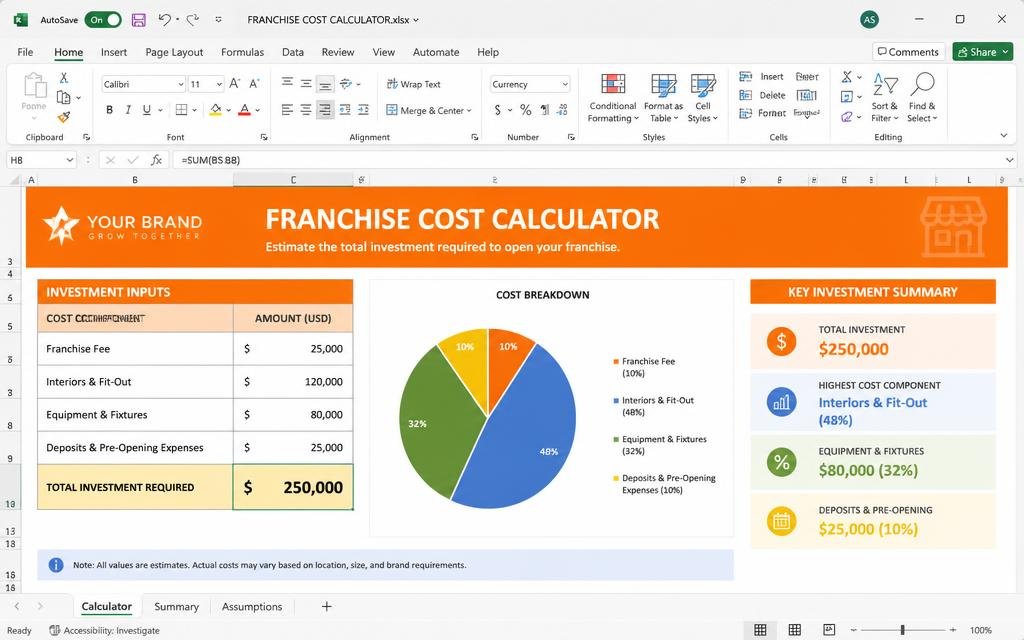Click the Save icon in title bar
Image resolution: width=1024 pixels, height=640 pixels.
click(x=138, y=20)
